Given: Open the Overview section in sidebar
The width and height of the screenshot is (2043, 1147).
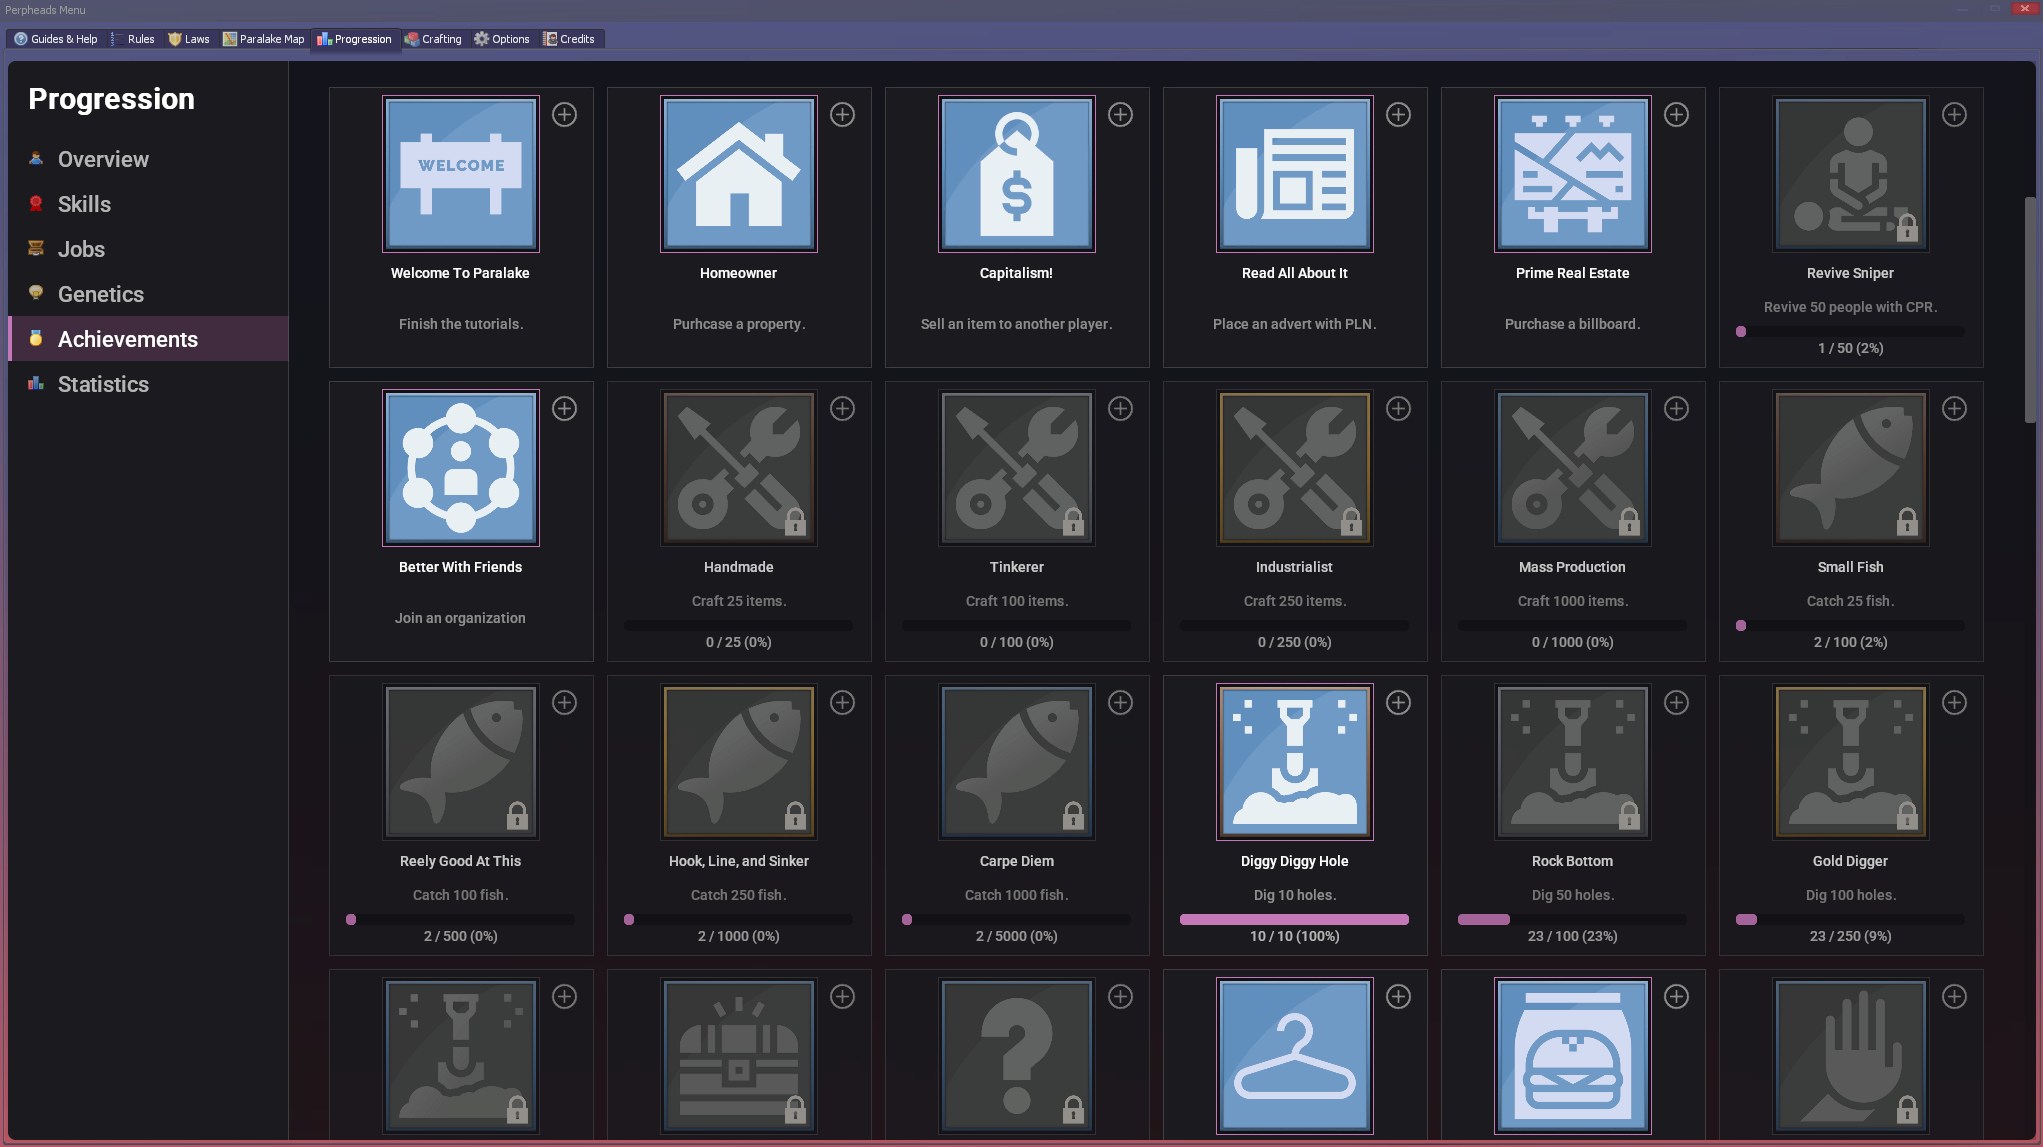Looking at the screenshot, I should pos(148,159).
